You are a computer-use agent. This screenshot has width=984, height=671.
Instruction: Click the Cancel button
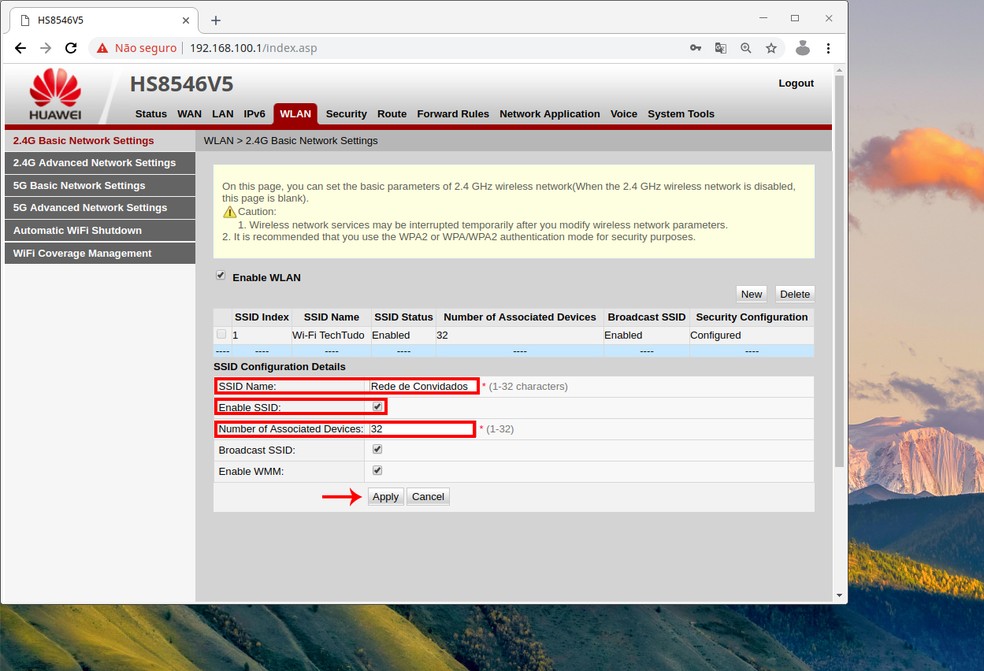pyautogui.click(x=428, y=497)
